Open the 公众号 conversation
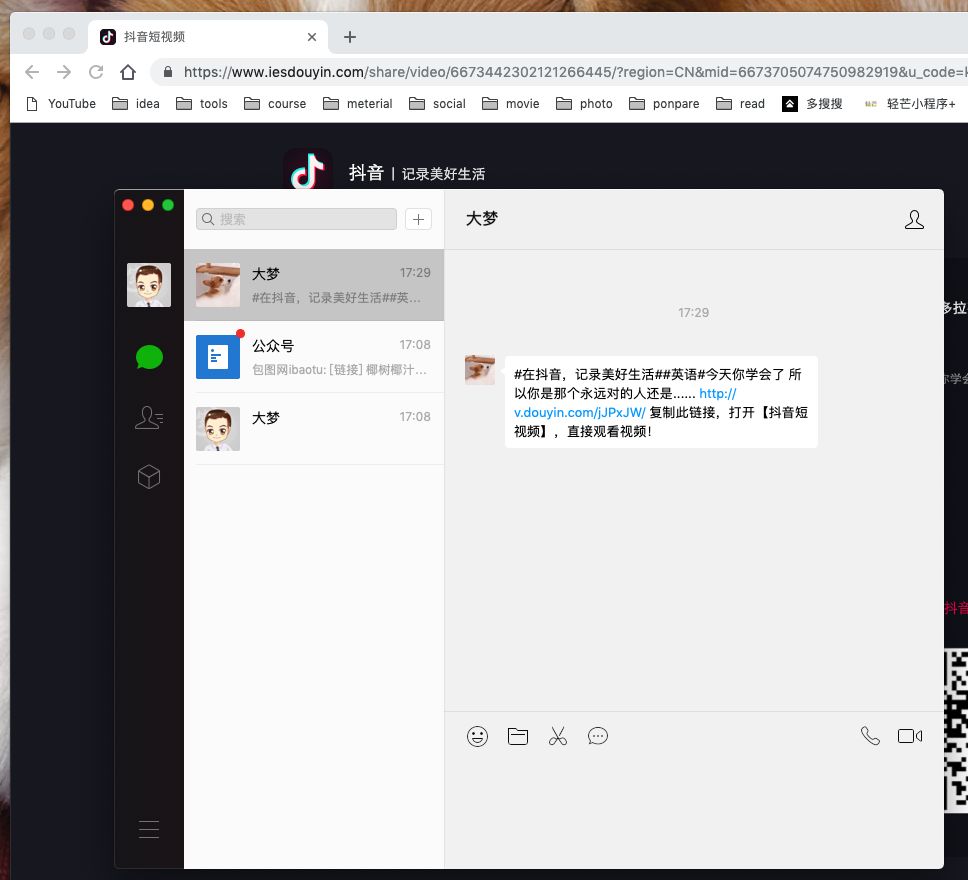 314,357
